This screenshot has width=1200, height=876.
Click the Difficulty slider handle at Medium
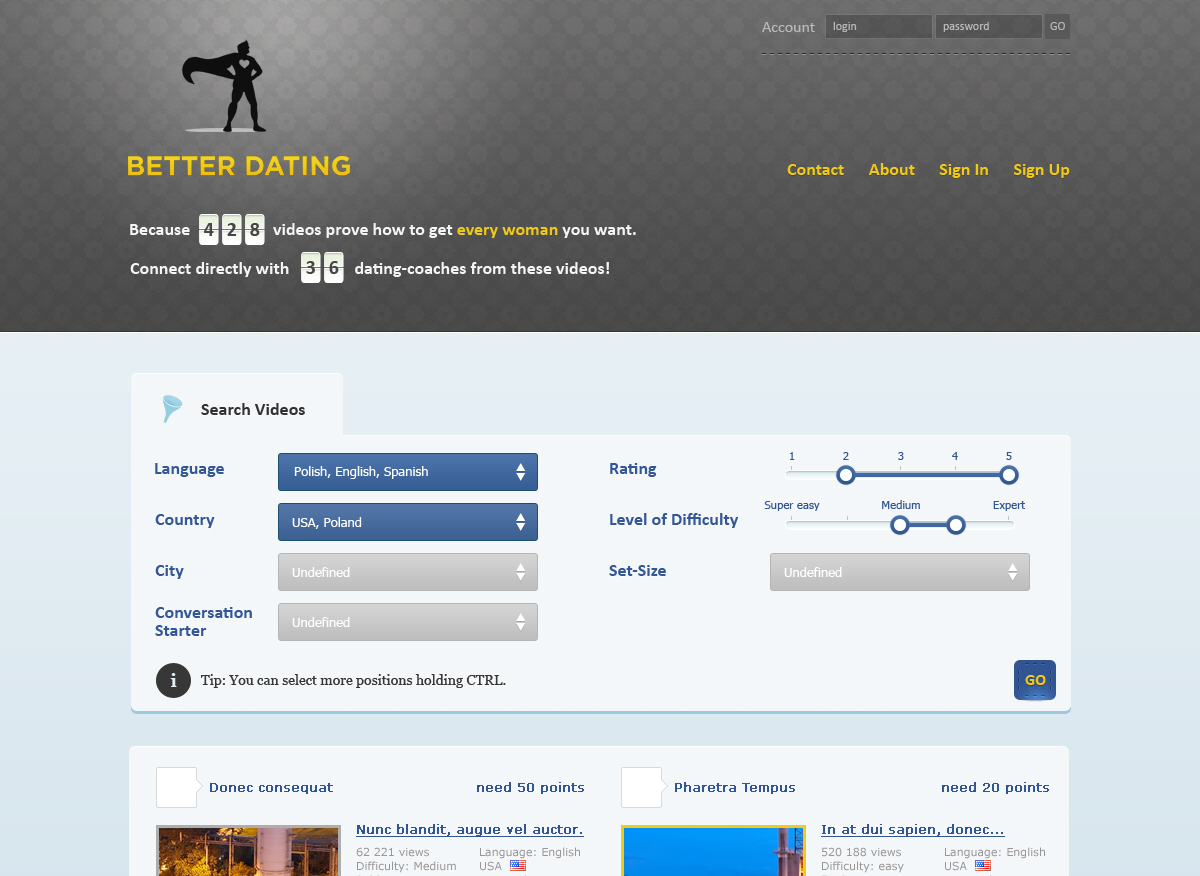(900, 525)
